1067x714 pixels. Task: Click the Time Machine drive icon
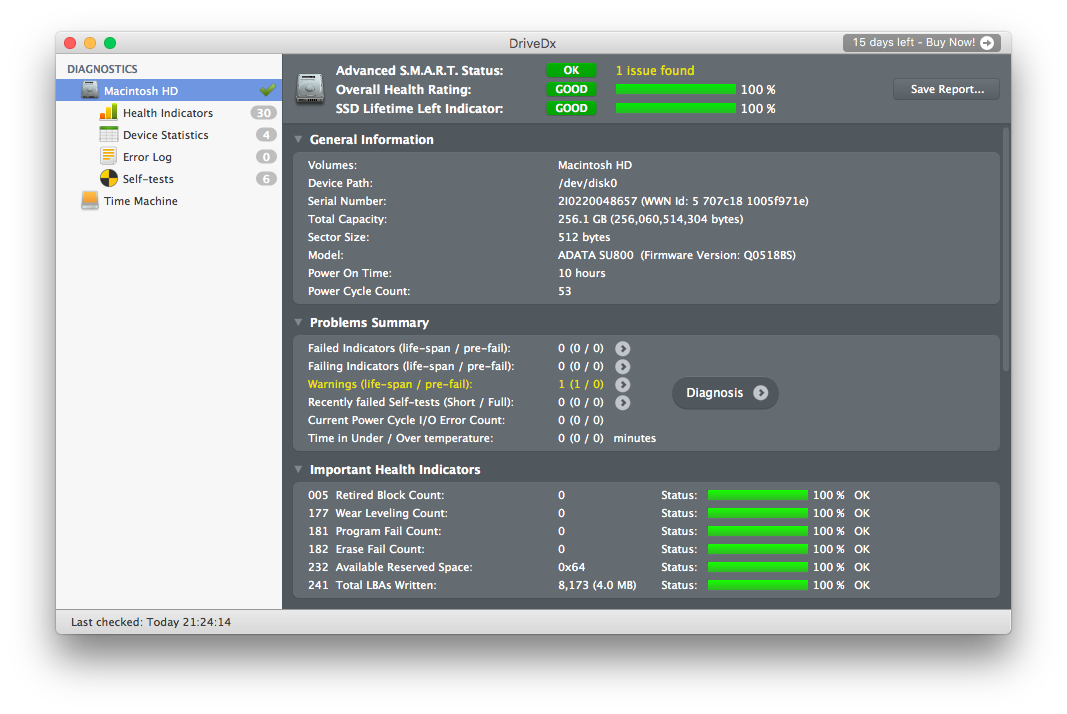point(90,201)
